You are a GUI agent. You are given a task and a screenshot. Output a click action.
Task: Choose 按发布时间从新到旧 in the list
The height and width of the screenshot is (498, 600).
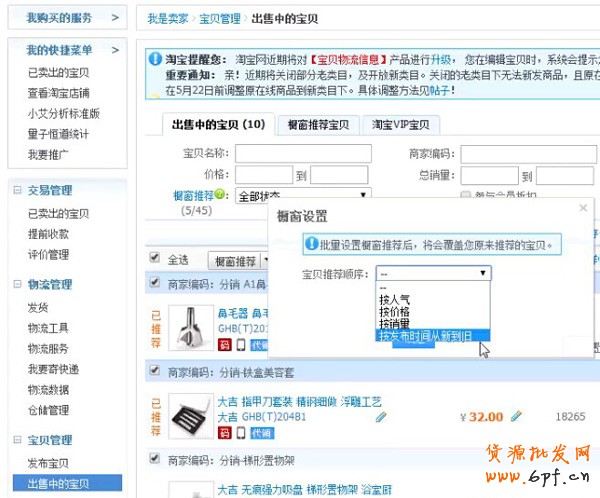click(432, 336)
